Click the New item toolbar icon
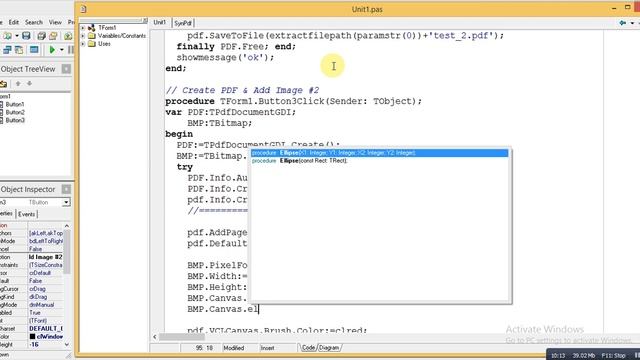 pos(8,36)
